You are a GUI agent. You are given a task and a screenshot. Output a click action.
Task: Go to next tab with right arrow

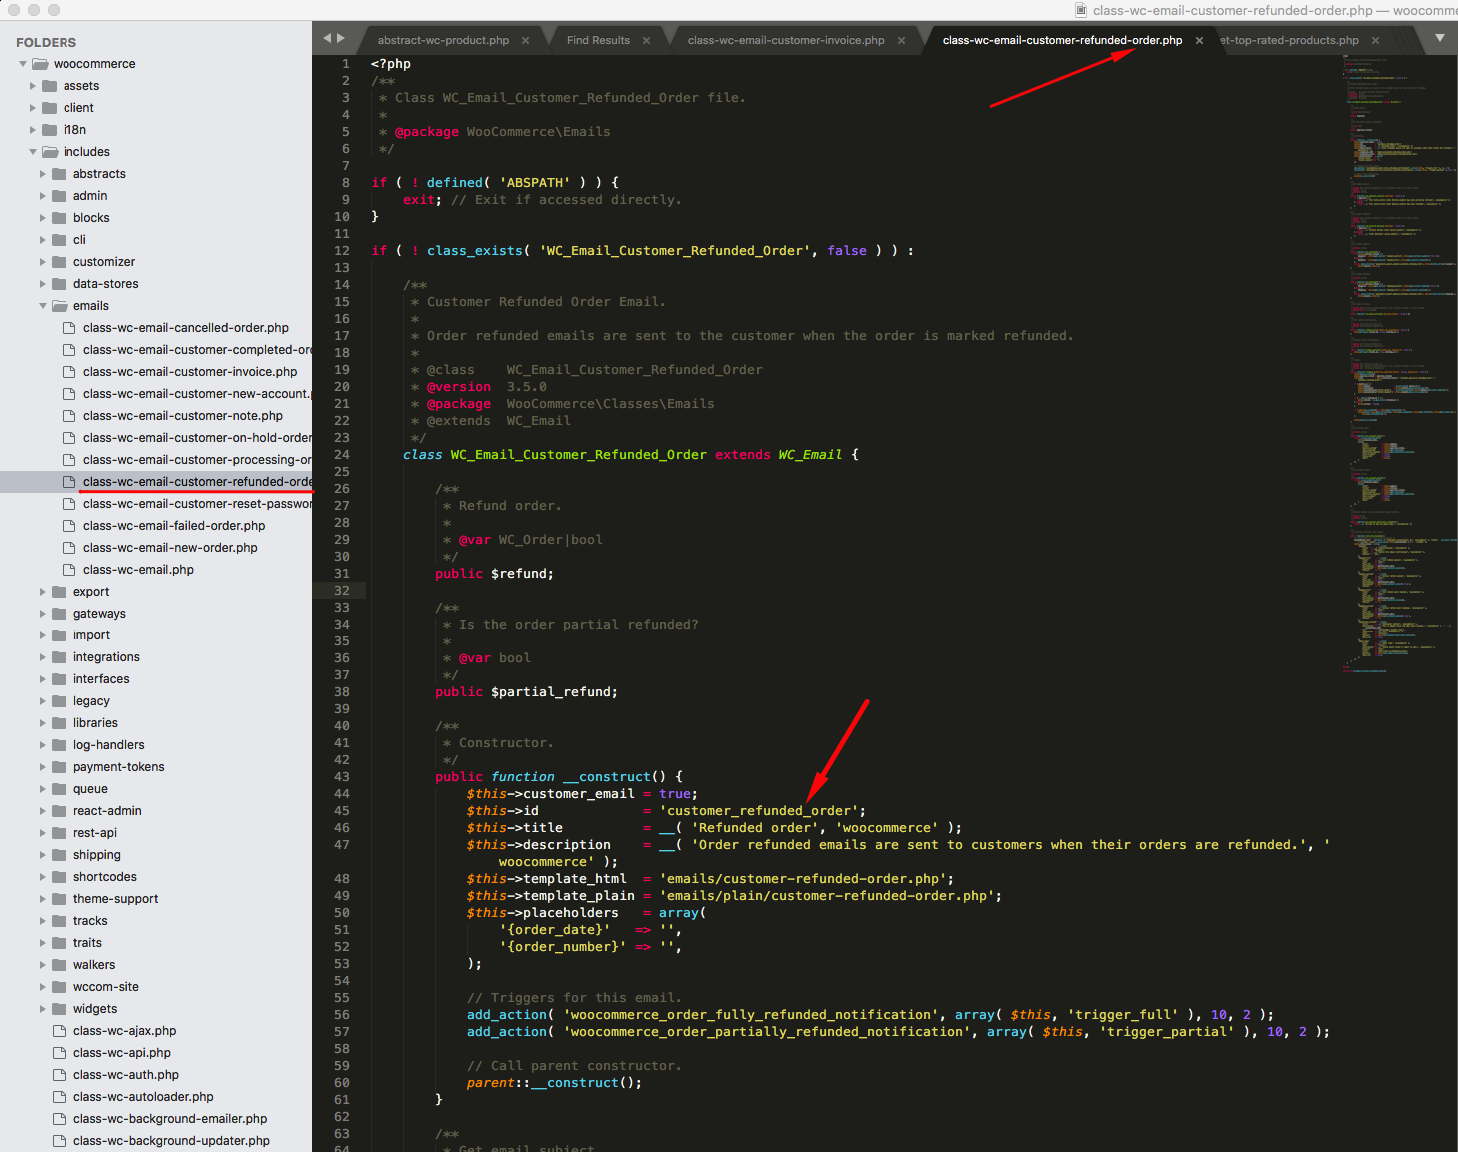pyautogui.click(x=341, y=38)
